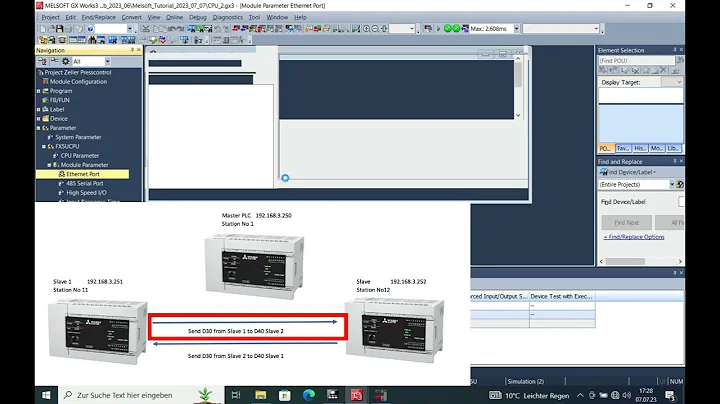This screenshot has height=404, width=720.
Task: Open the Project menu
Action: tap(50, 17)
